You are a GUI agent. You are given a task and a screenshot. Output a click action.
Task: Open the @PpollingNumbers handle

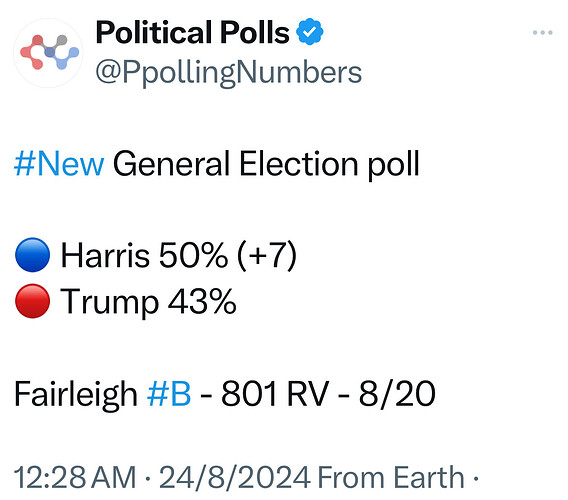(x=229, y=73)
